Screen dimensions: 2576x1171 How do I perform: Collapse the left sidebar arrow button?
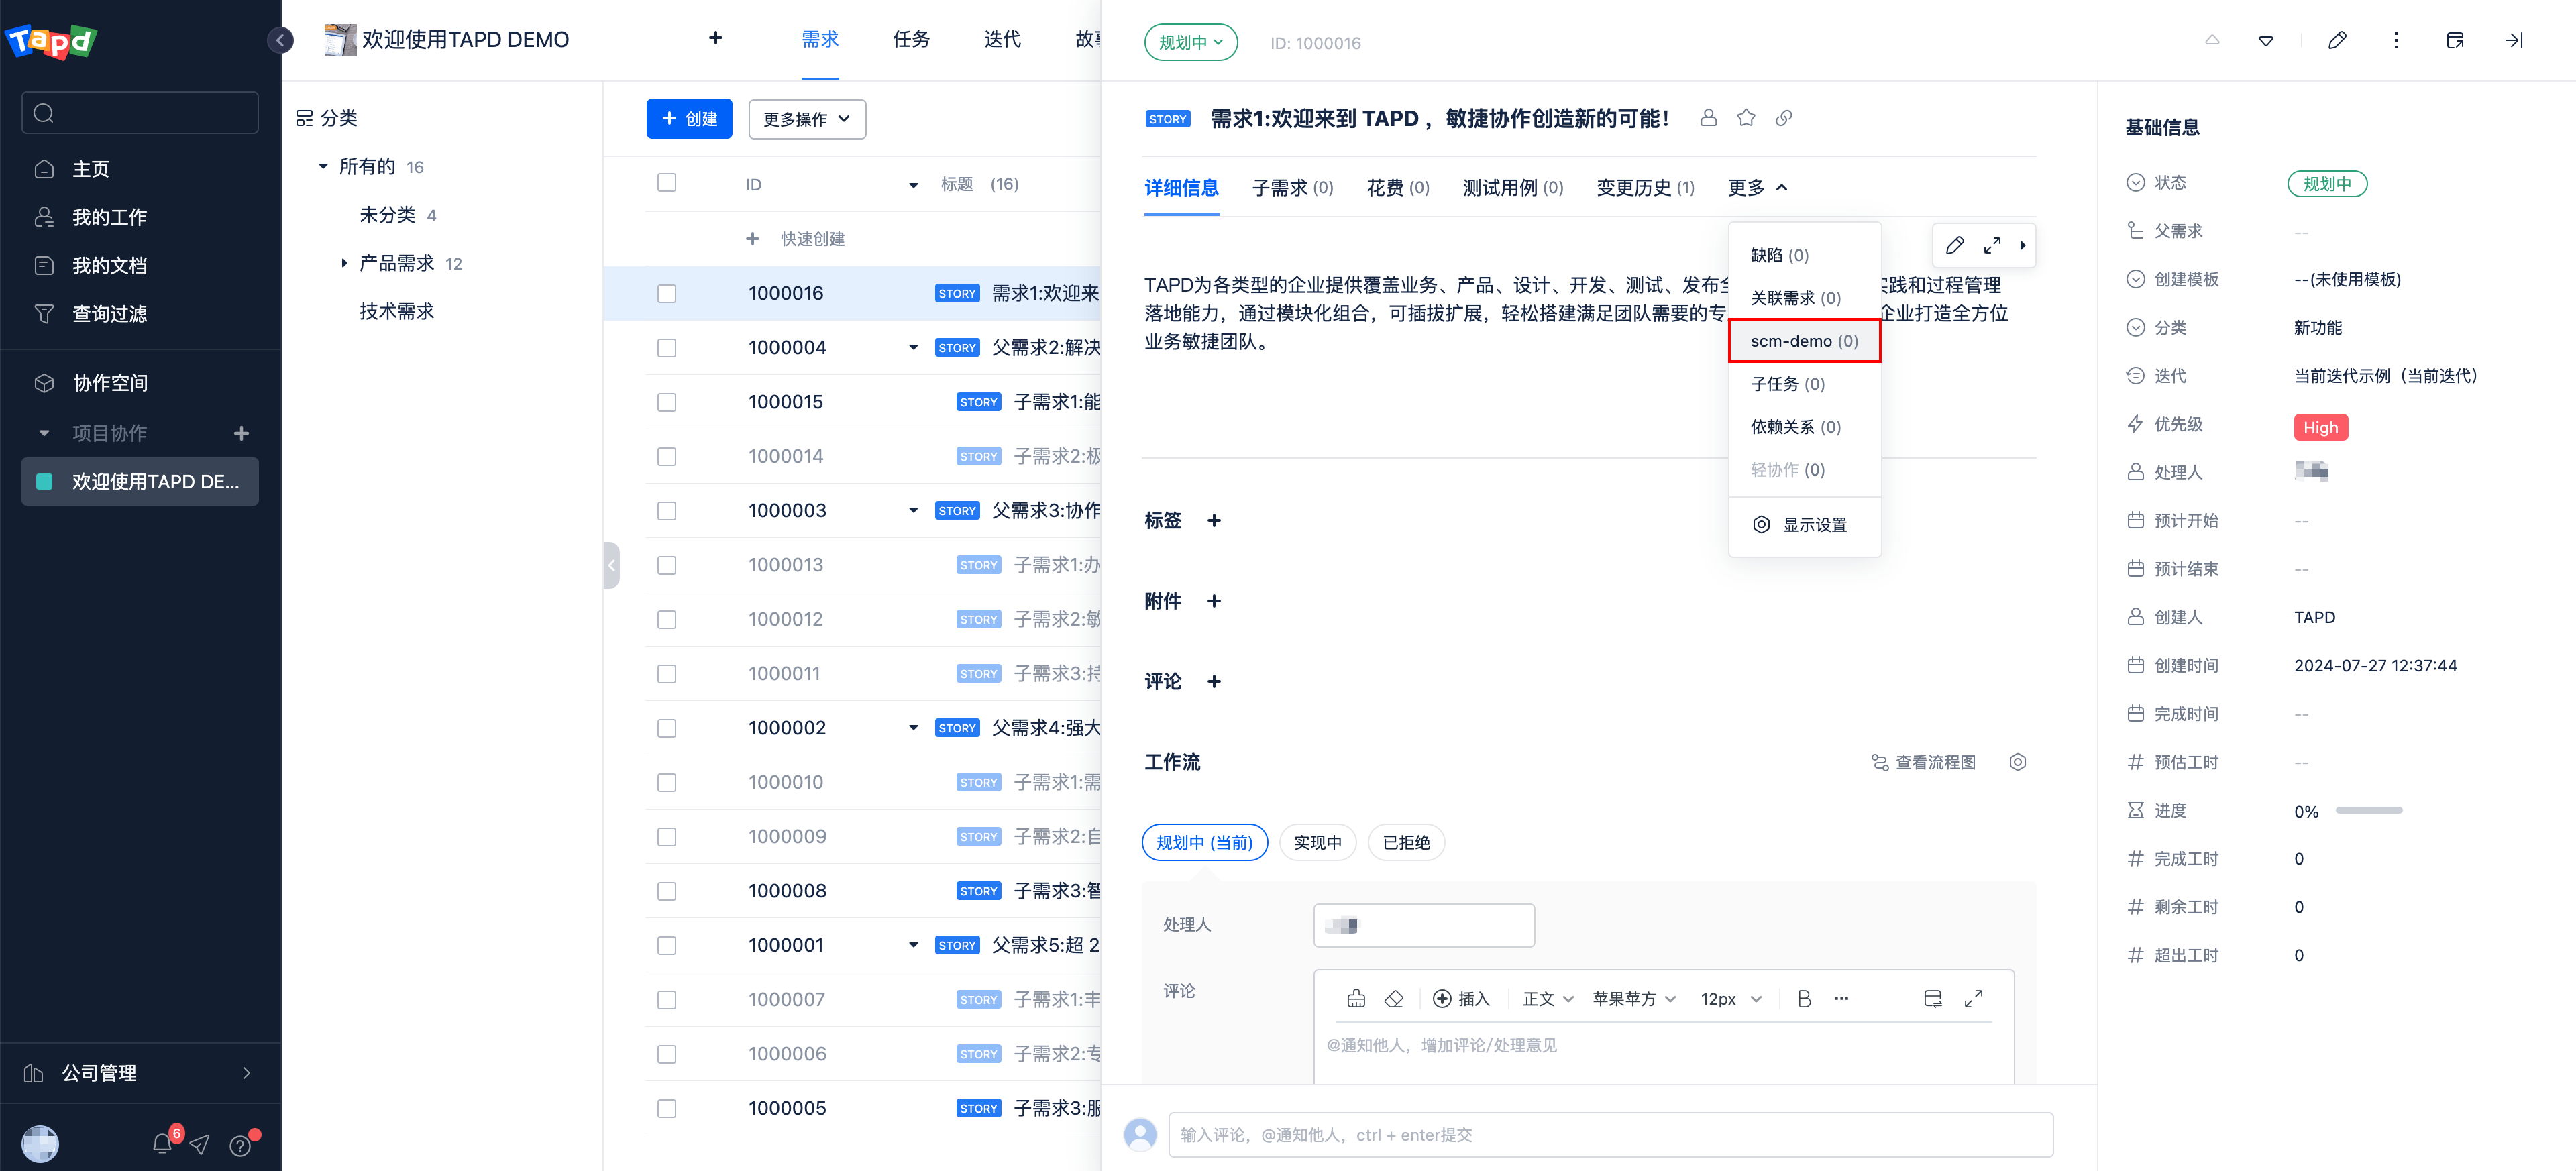click(x=280, y=40)
